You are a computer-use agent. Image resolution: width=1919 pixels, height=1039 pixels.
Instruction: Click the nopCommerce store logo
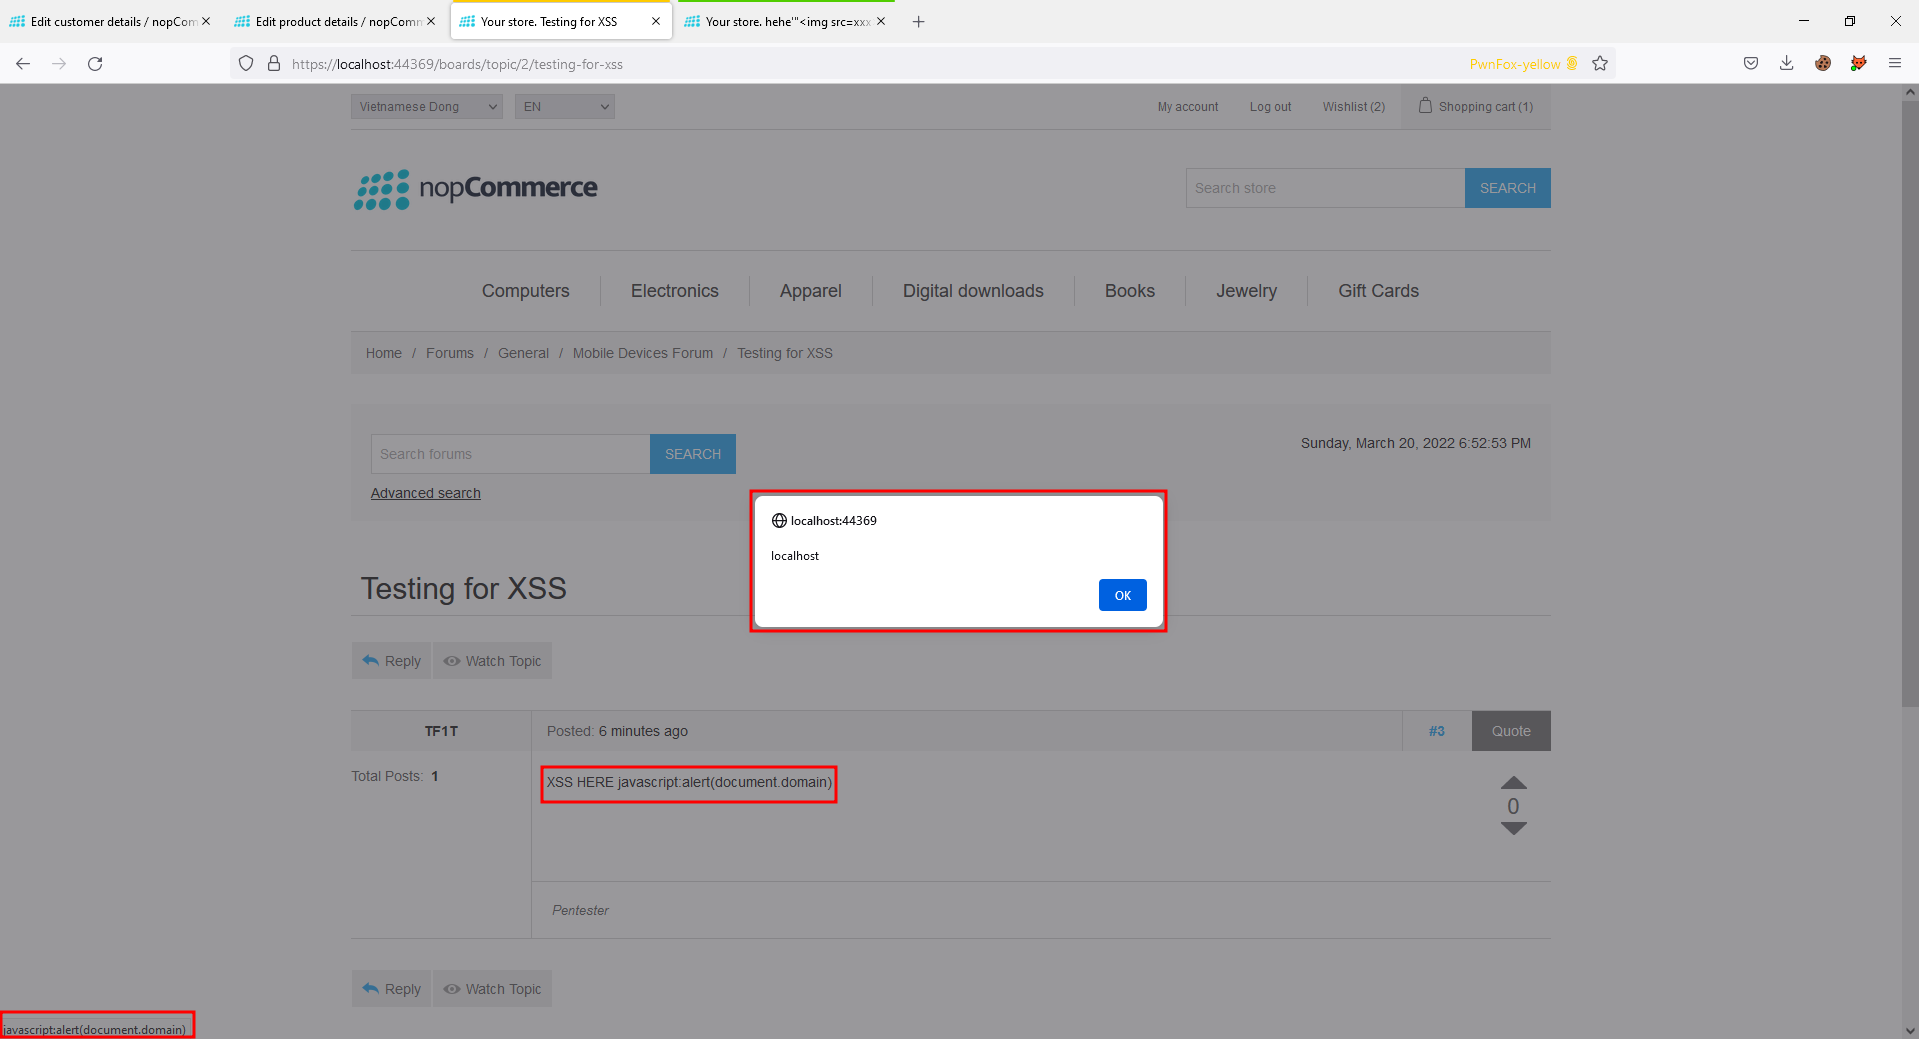point(476,188)
